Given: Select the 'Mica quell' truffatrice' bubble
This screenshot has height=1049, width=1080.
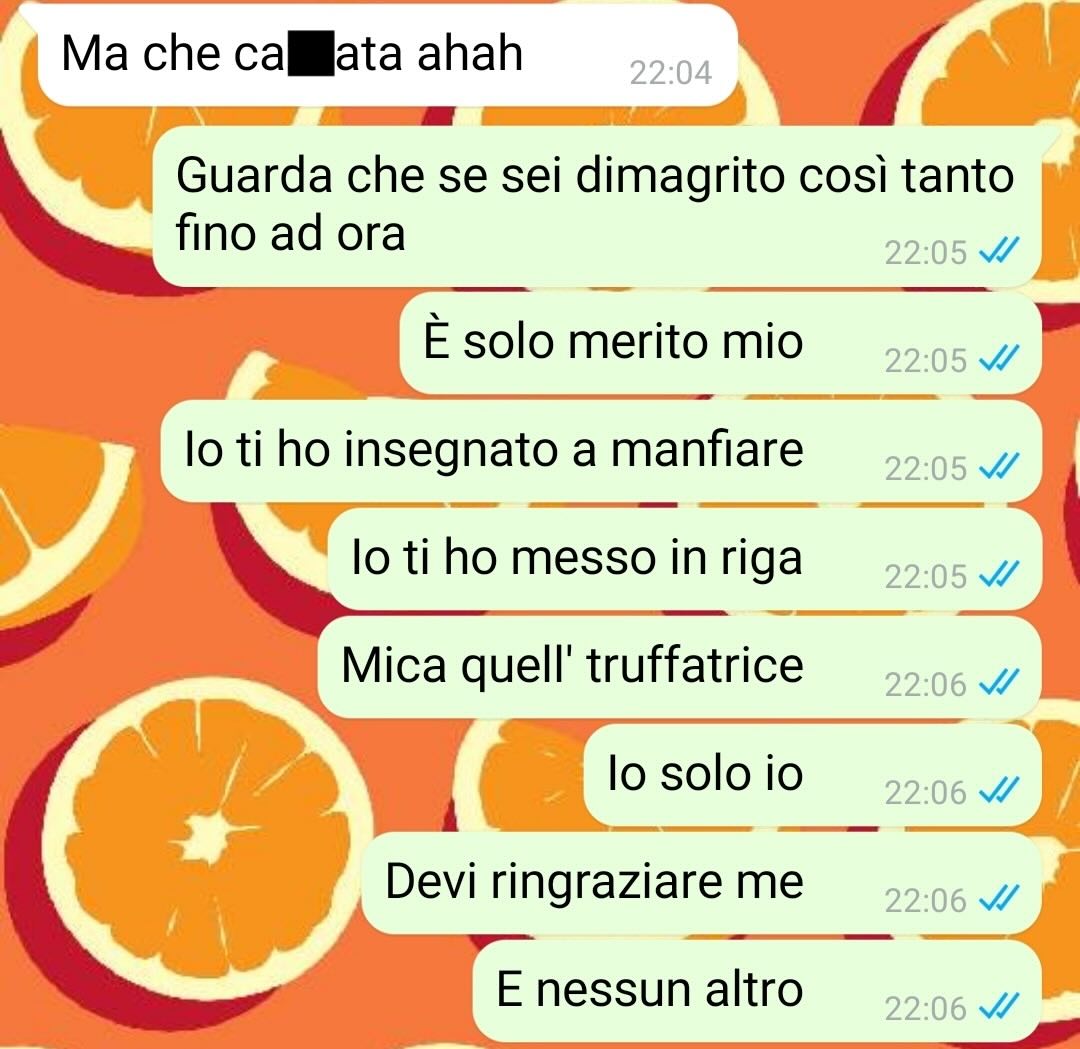Looking at the screenshot, I should 679,667.
